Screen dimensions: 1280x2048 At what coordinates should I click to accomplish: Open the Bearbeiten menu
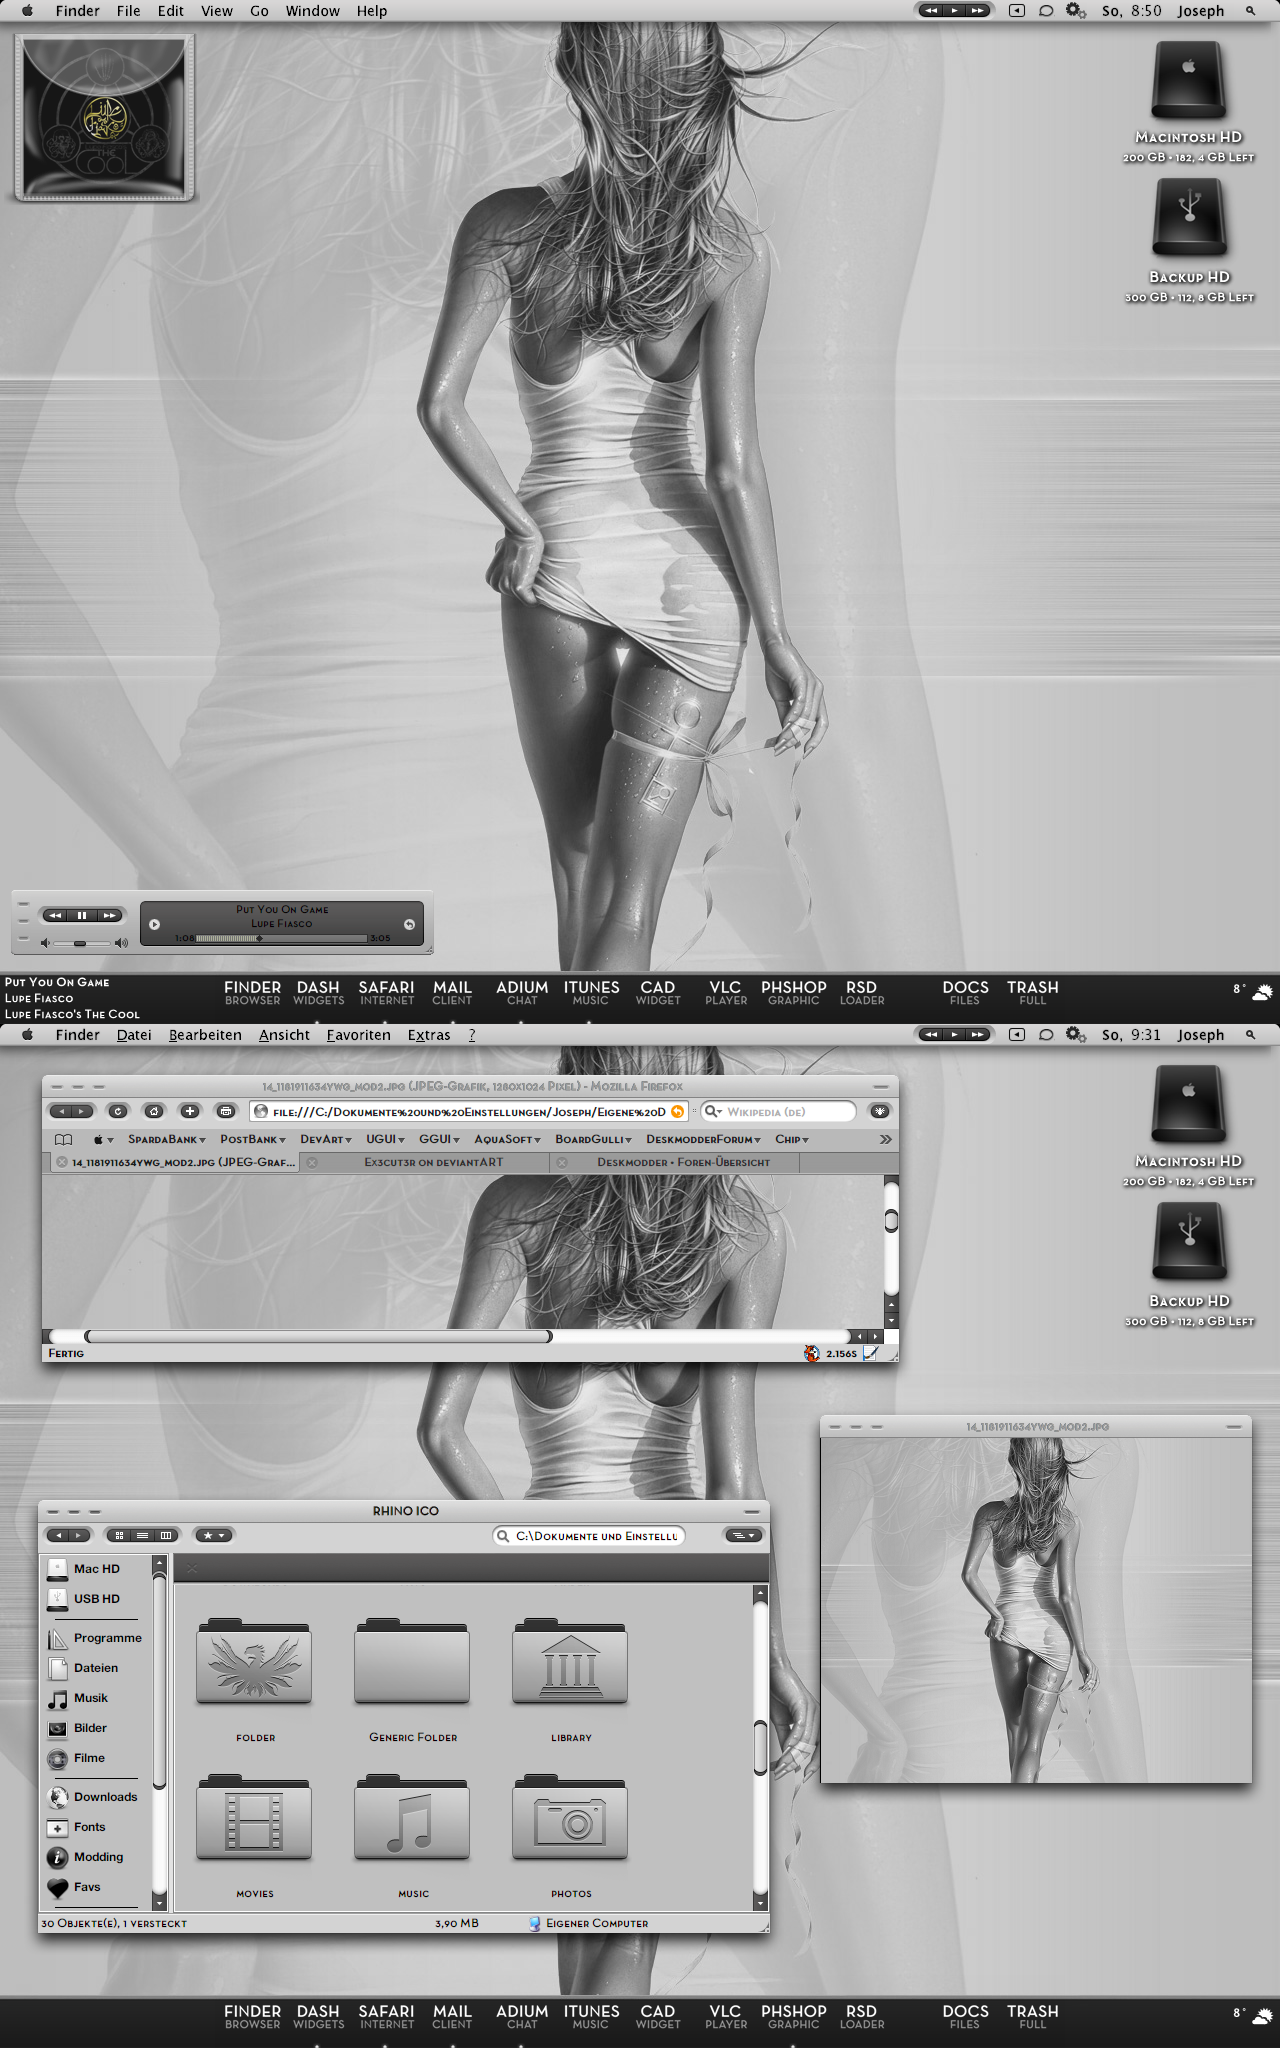(x=205, y=1035)
